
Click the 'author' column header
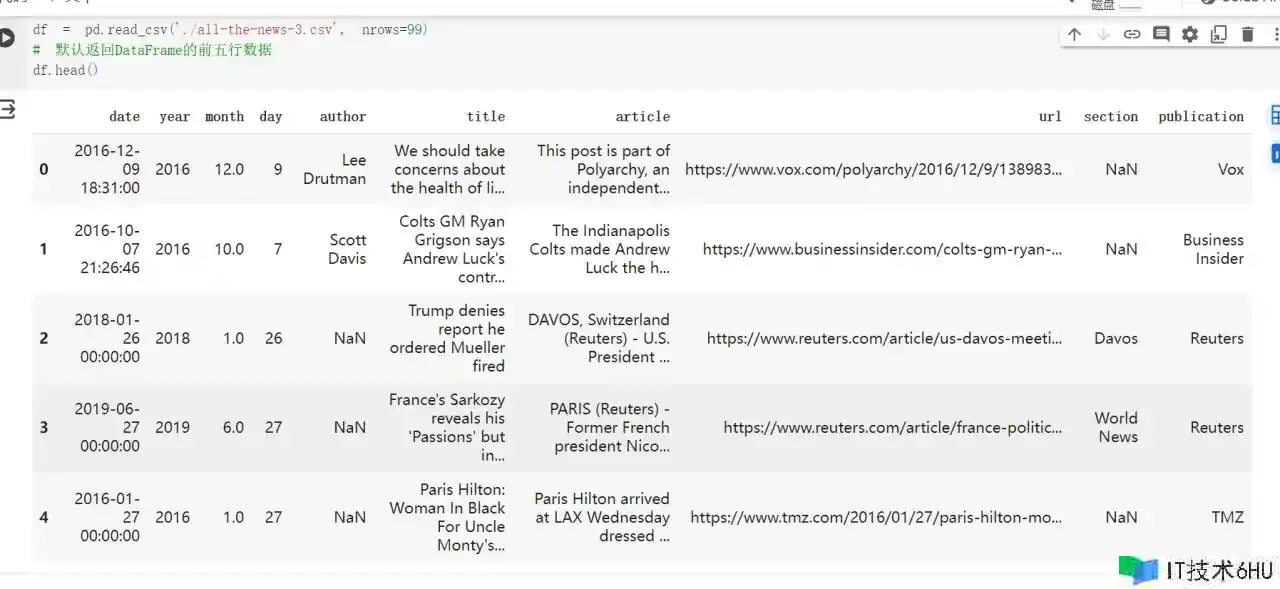(x=343, y=117)
